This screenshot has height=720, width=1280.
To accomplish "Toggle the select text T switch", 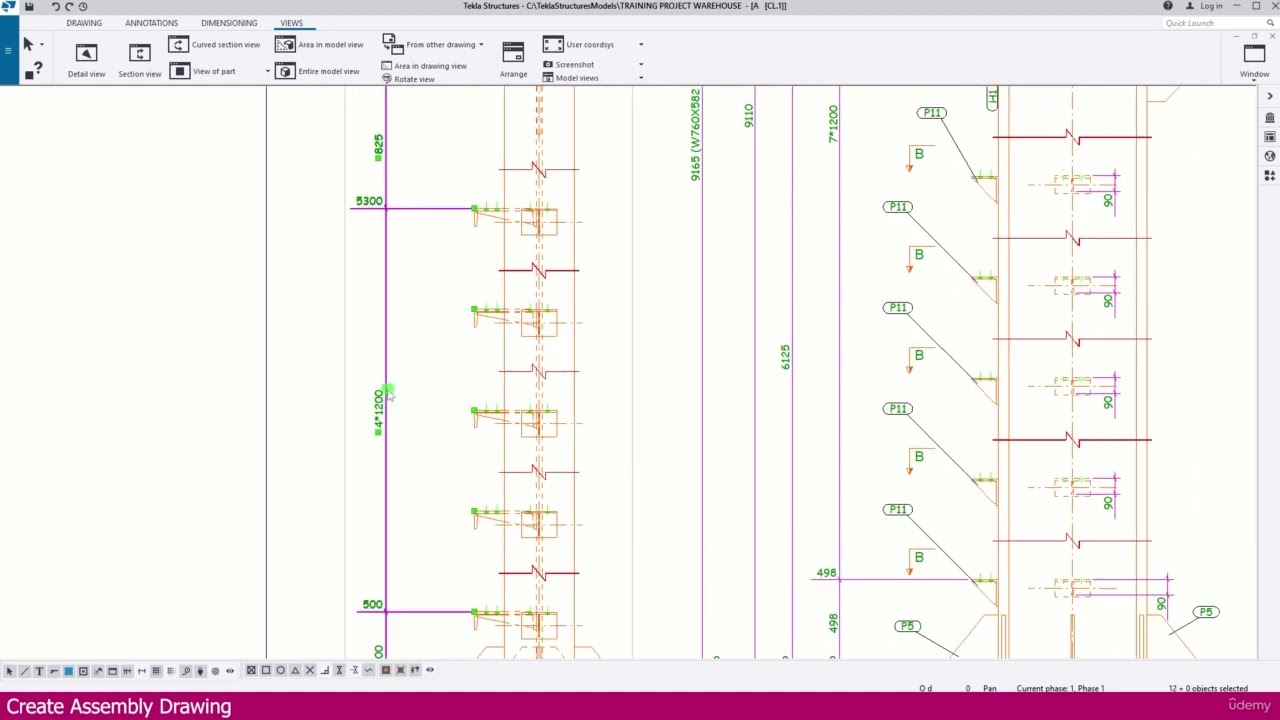I will tap(39, 671).
